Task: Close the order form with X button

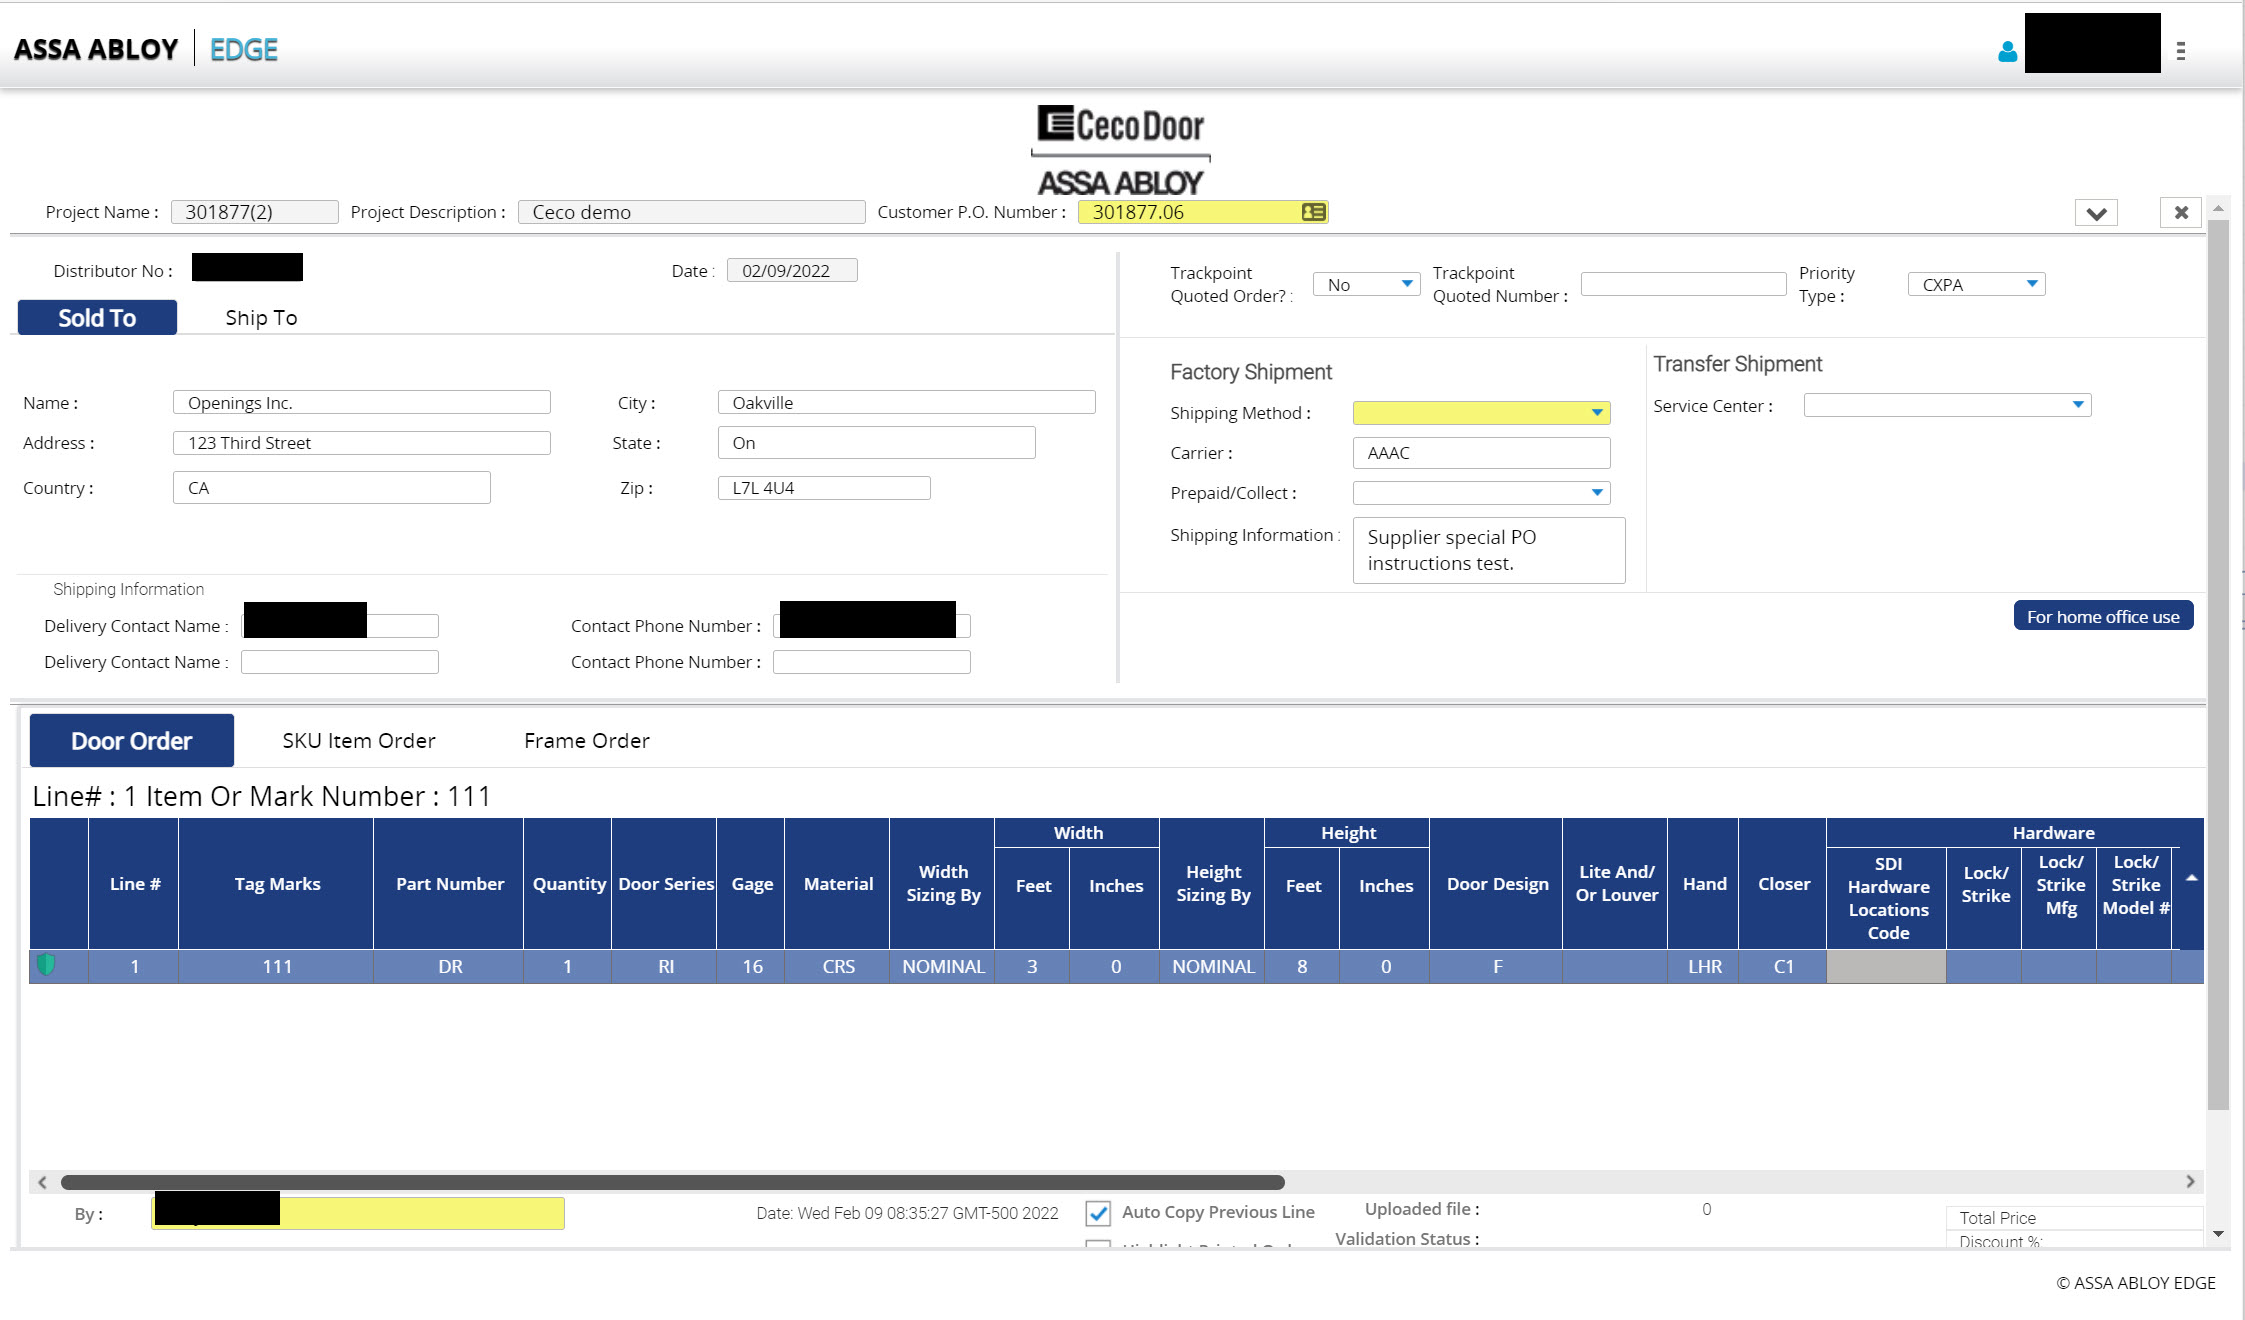Action: (2181, 213)
